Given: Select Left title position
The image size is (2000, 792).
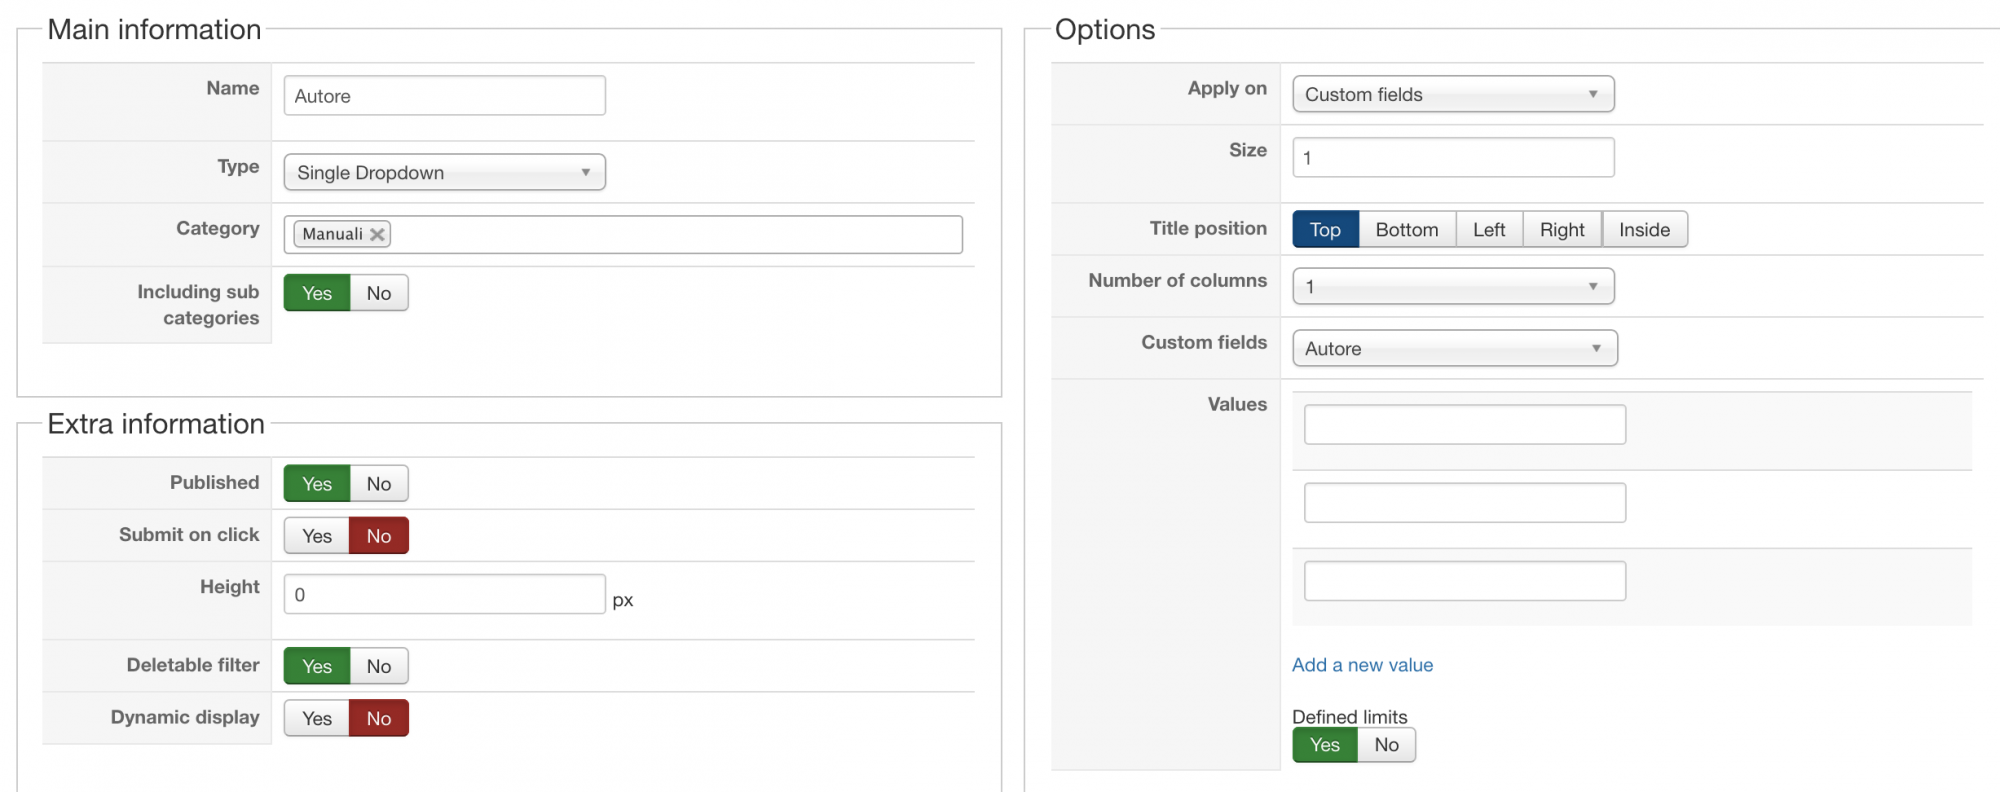Looking at the screenshot, I should pyautogui.click(x=1489, y=229).
